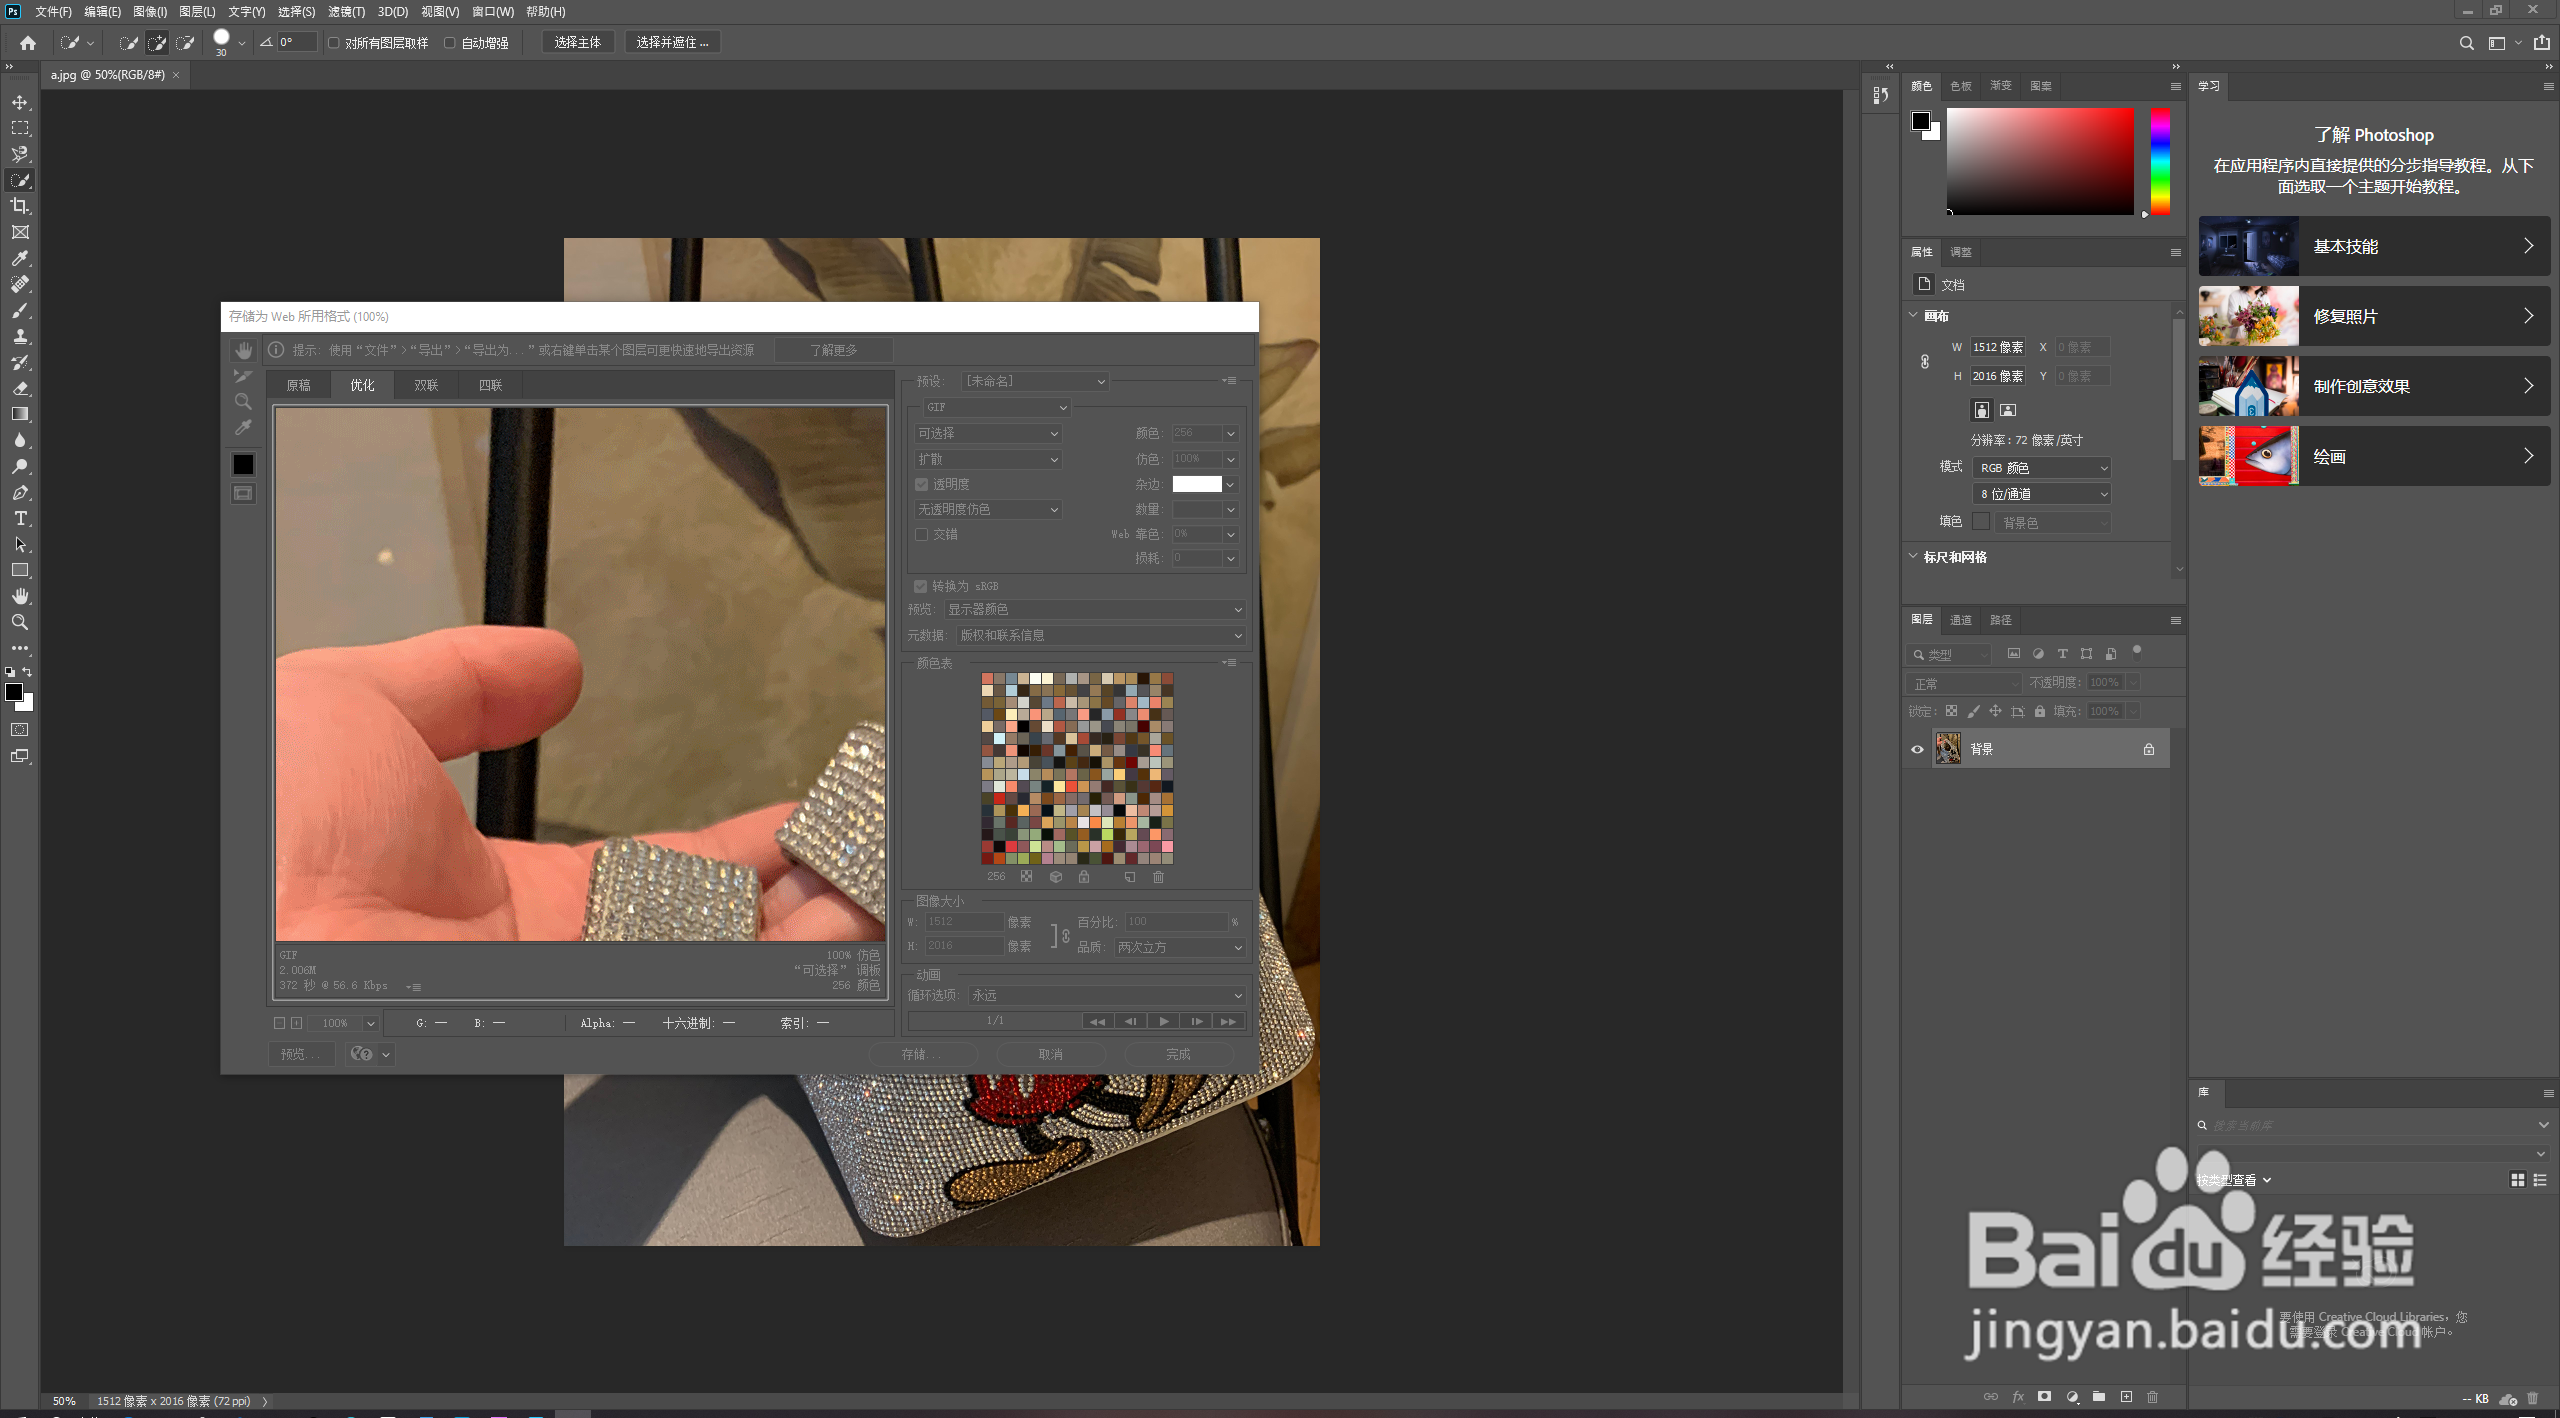Select the Eraser tool

pos(20,388)
